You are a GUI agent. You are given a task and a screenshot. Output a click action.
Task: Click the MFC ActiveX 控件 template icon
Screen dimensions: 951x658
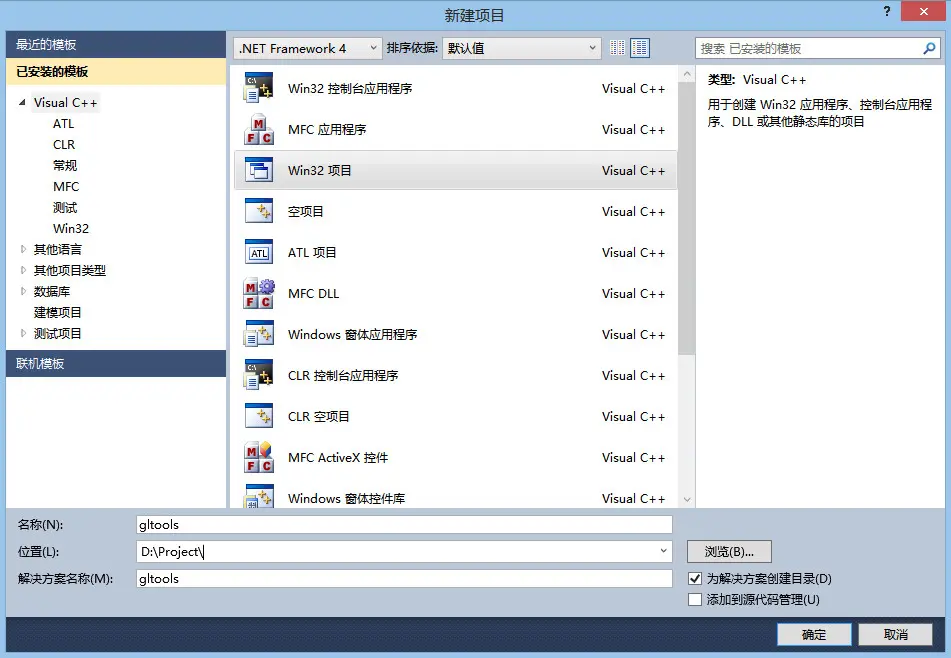click(x=259, y=457)
